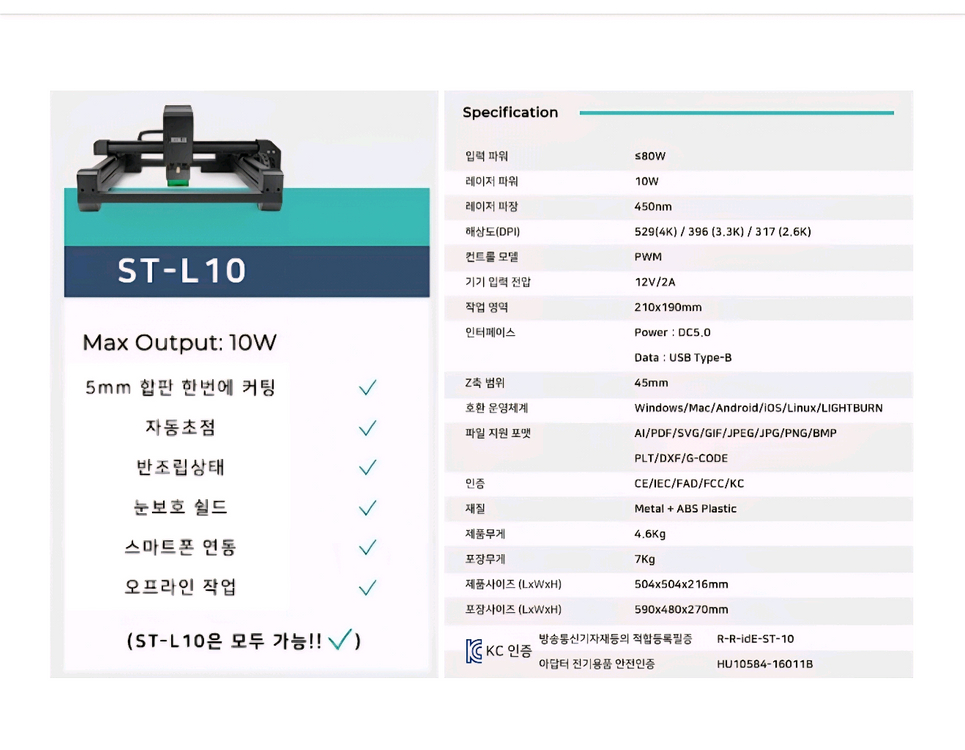Toggle the checkmark next to 오프라인 작업
Viewport: 965px width, 750px height.
367,587
